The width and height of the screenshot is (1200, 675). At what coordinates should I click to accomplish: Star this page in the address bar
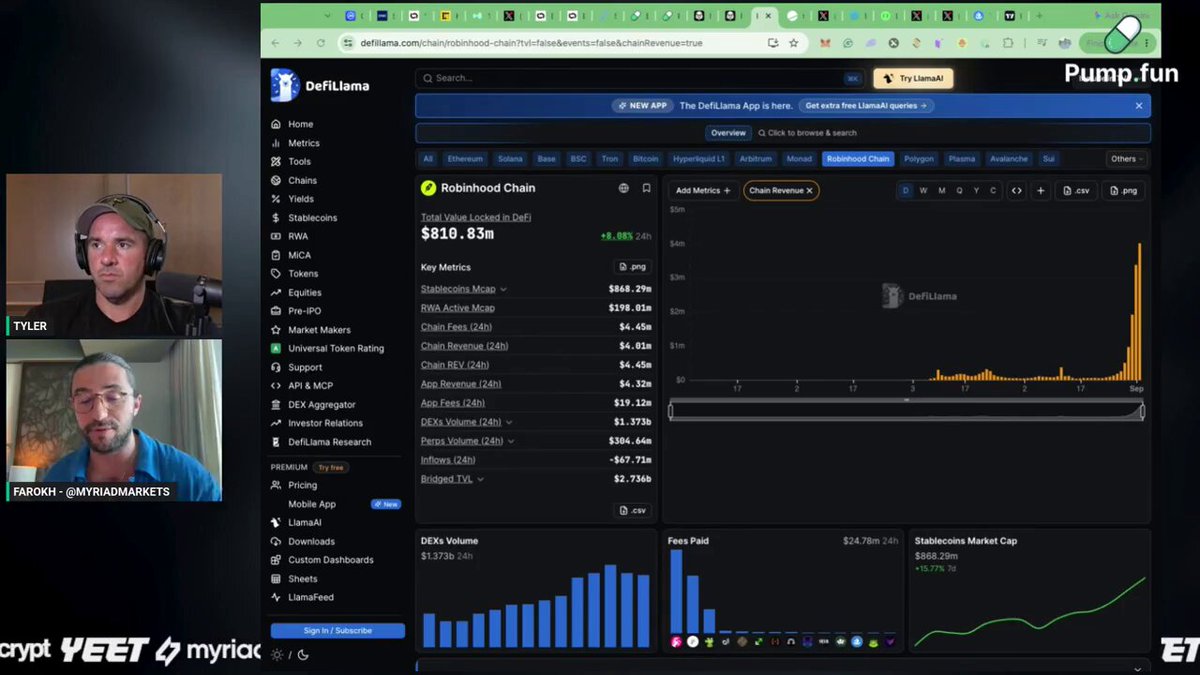point(794,43)
